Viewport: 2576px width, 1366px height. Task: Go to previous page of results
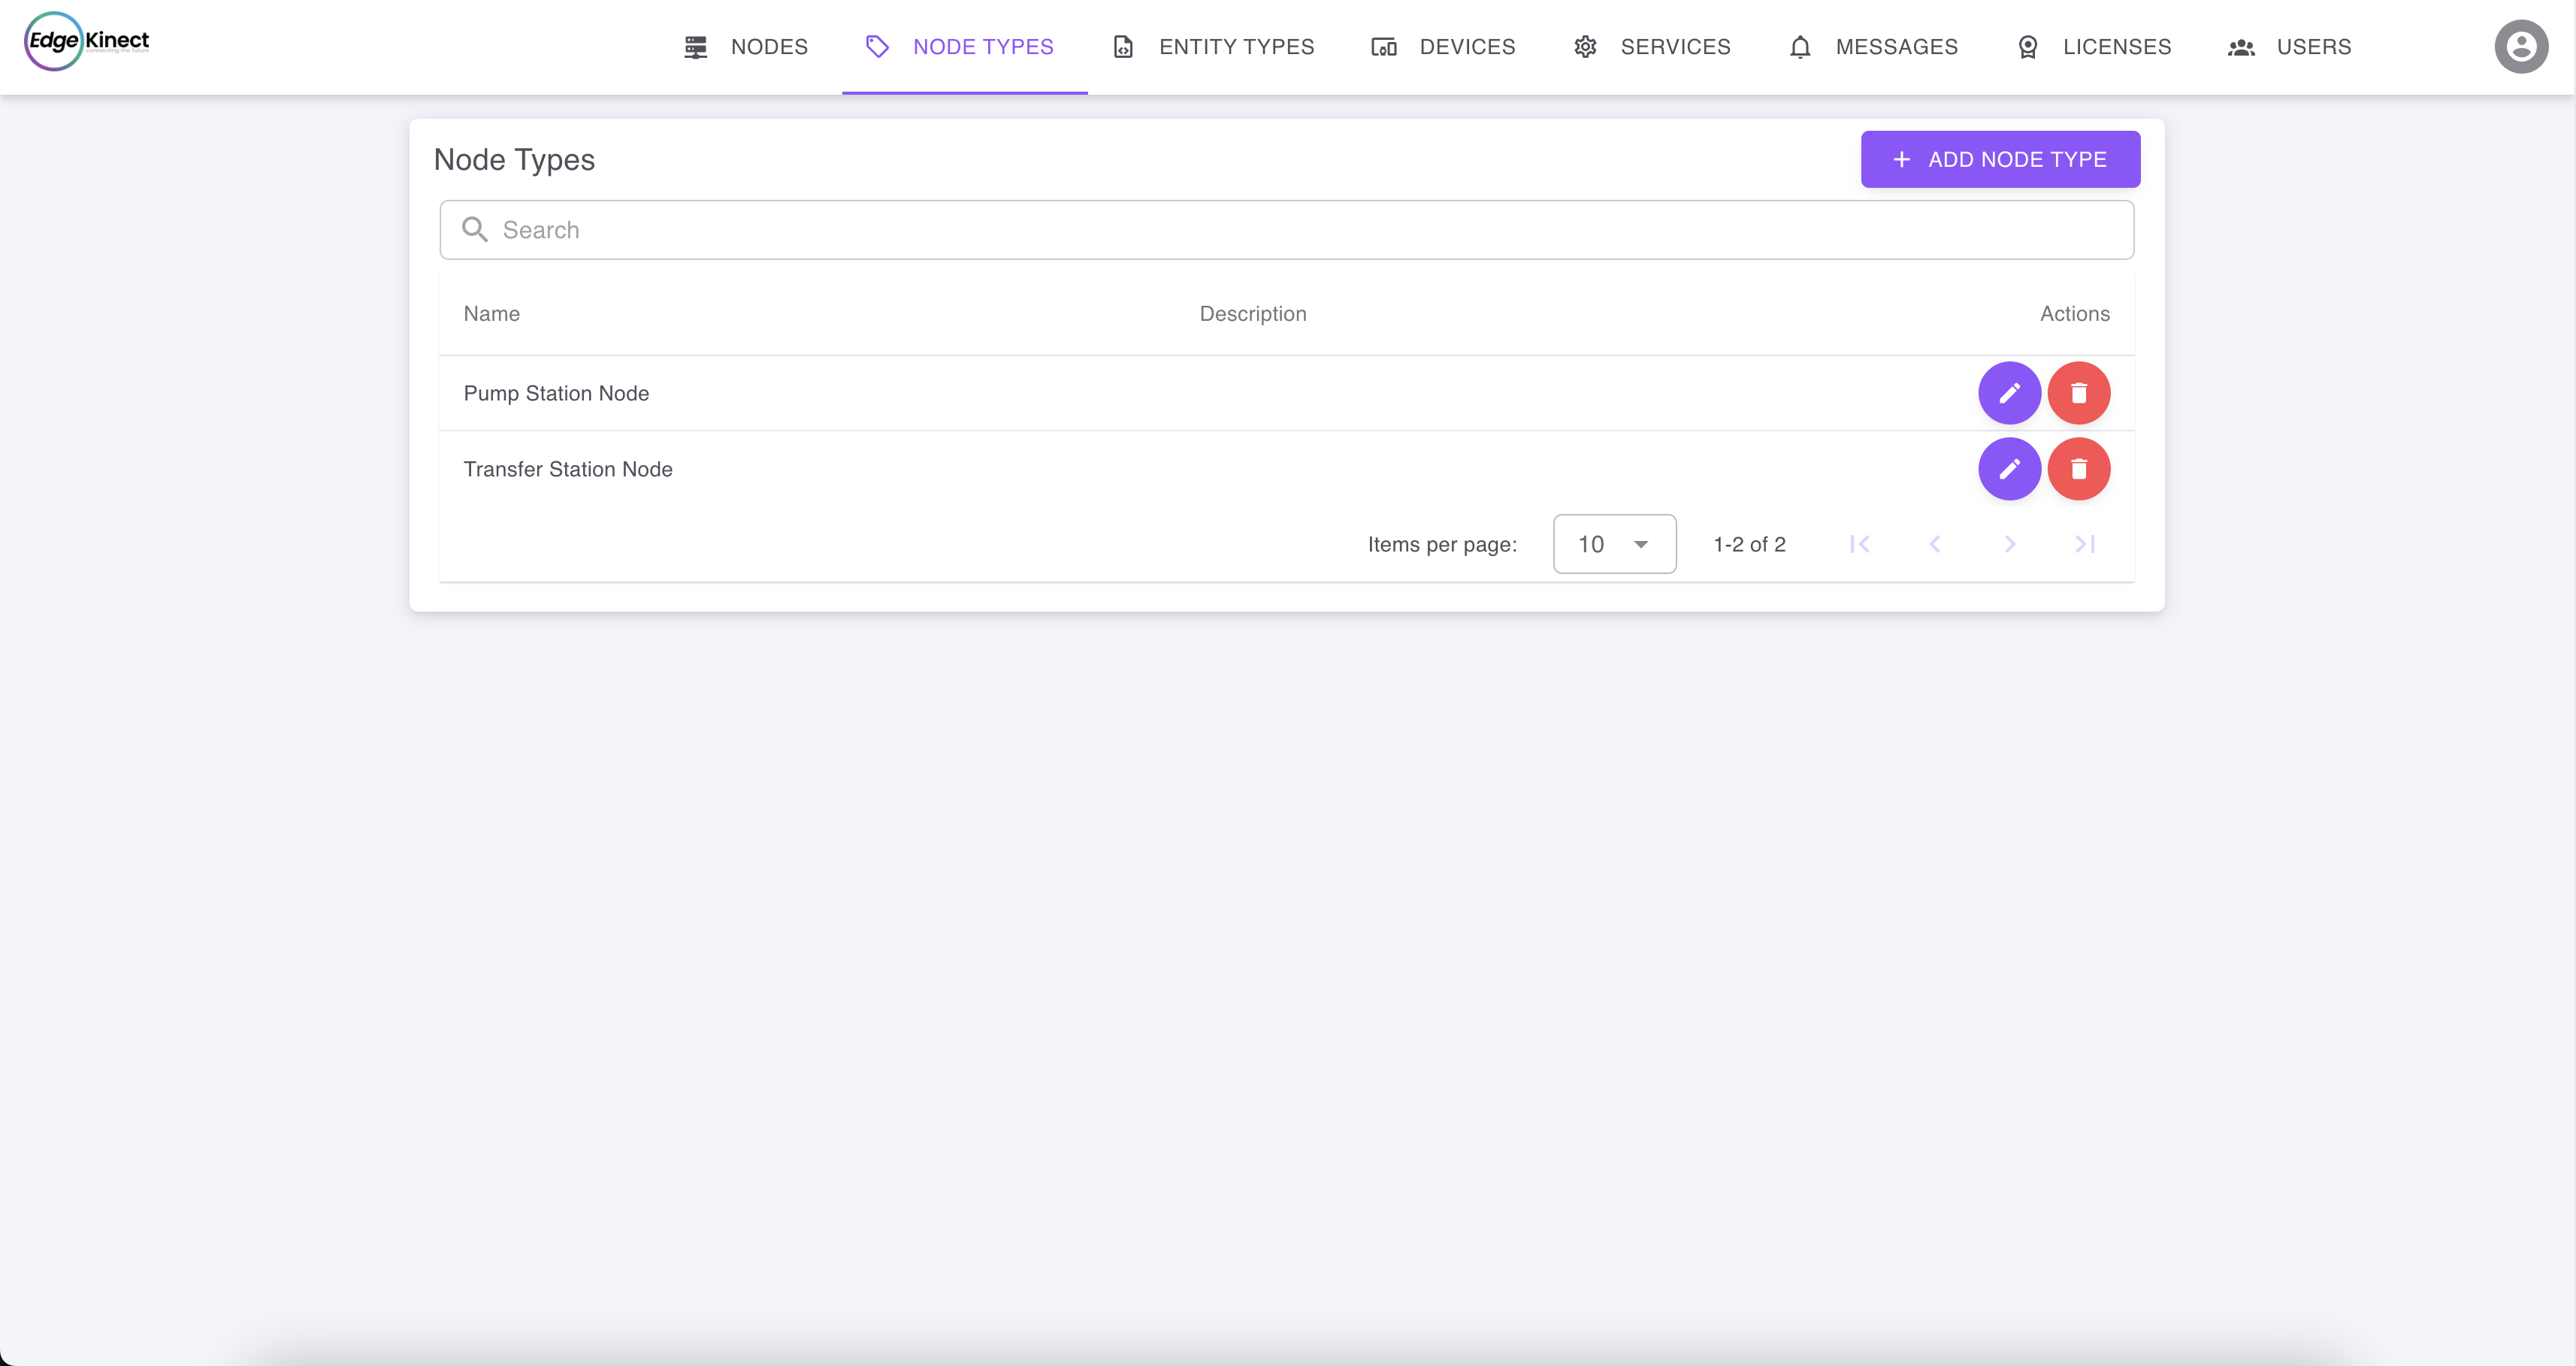click(1935, 544)
